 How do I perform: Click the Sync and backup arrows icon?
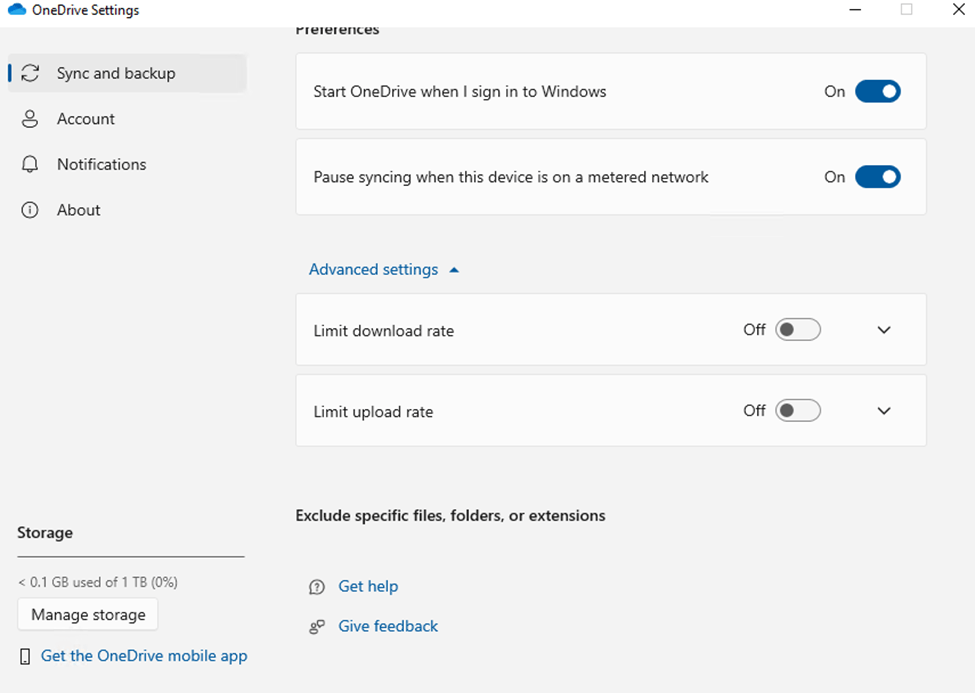pyautogui.click(x=30, y=73)
